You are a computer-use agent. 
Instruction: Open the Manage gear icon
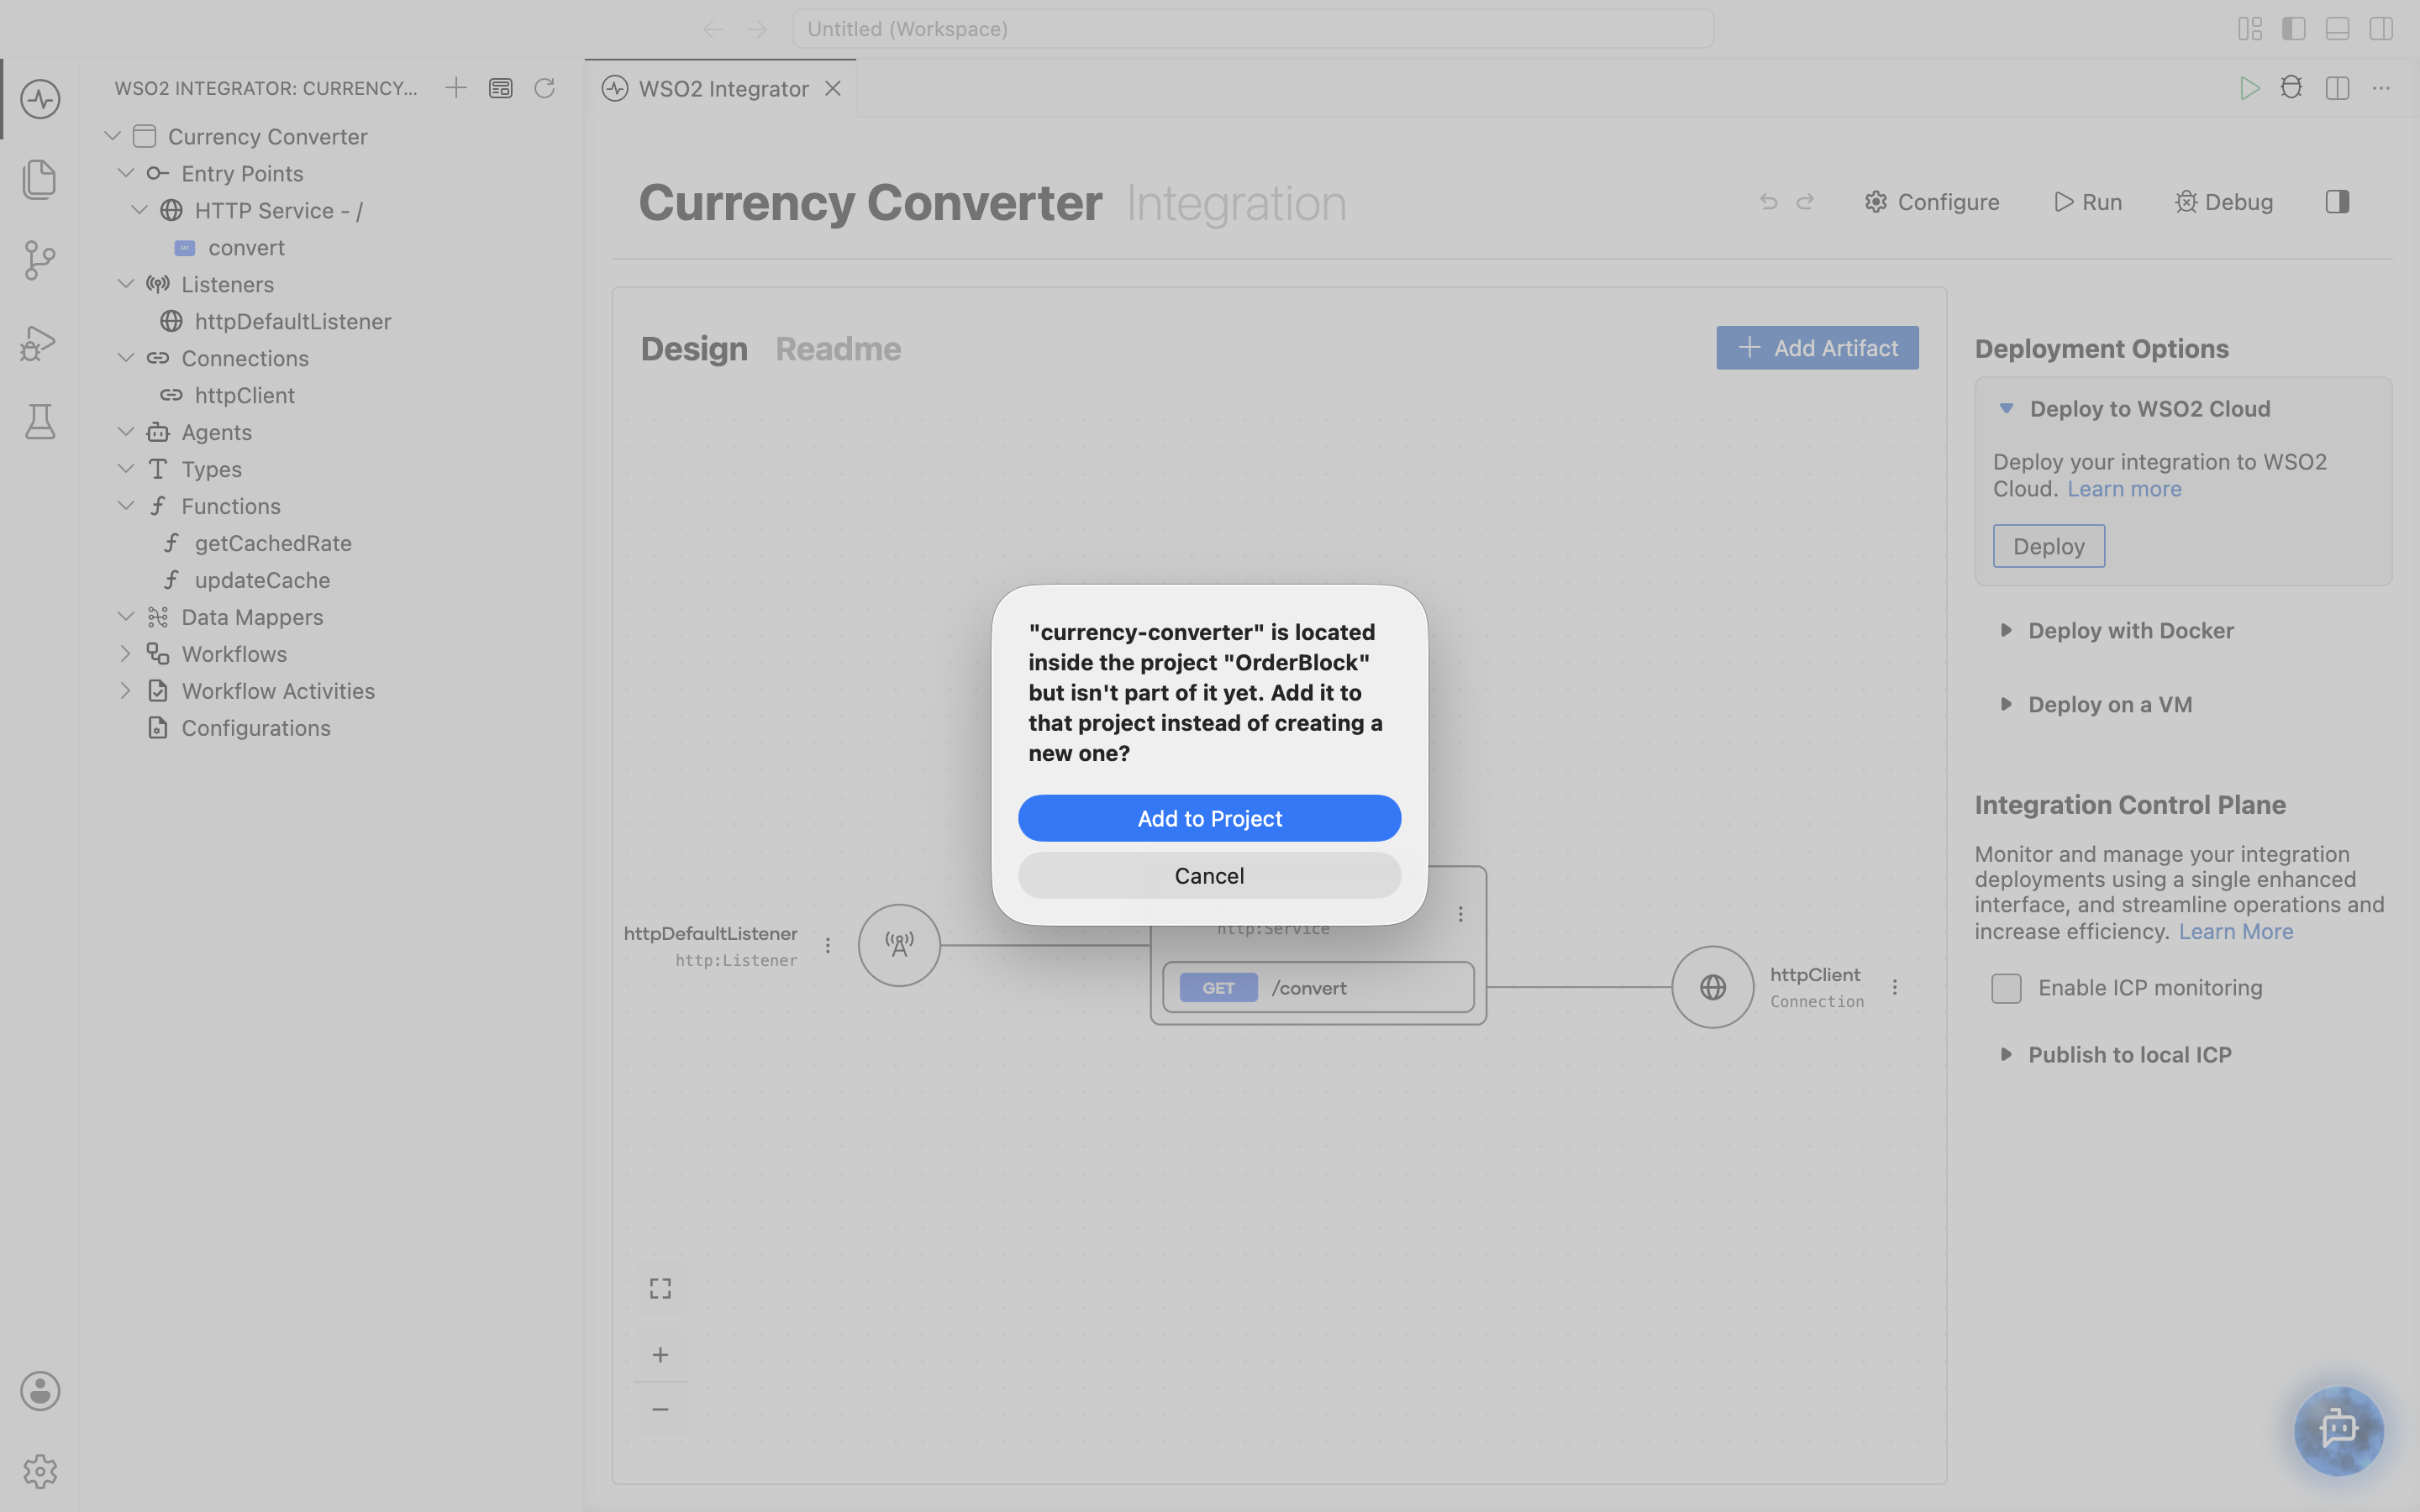pos(40,1471)
